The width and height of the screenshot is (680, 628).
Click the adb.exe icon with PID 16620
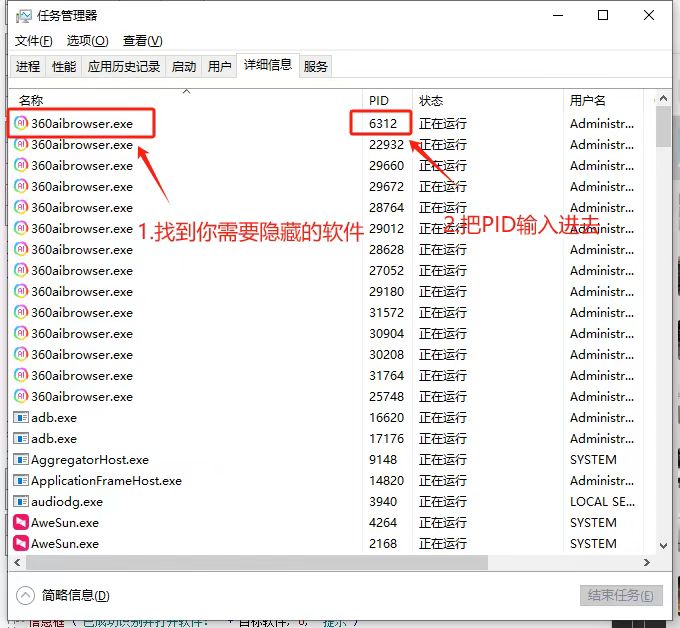21,418
